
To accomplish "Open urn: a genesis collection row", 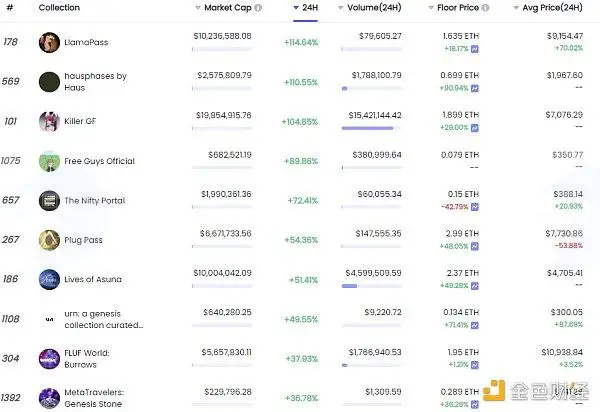I will coord(300,319).
